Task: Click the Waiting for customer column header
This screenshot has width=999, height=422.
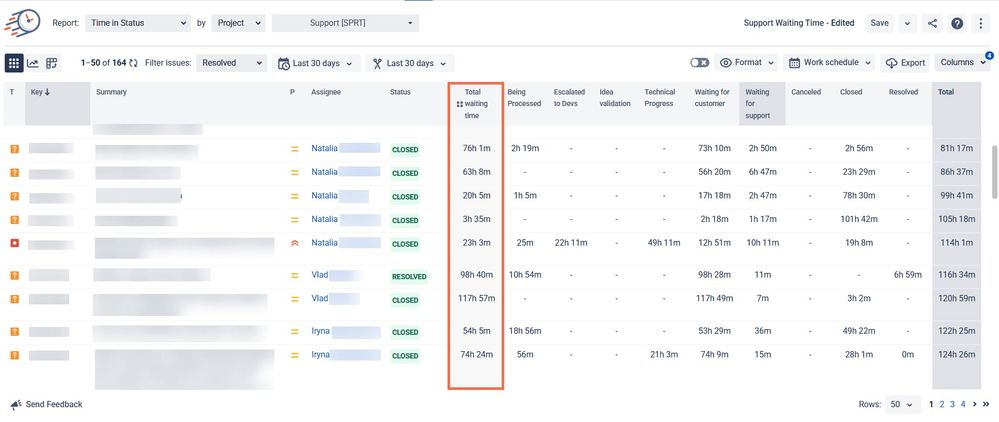Action: click(x=712, y=98)
